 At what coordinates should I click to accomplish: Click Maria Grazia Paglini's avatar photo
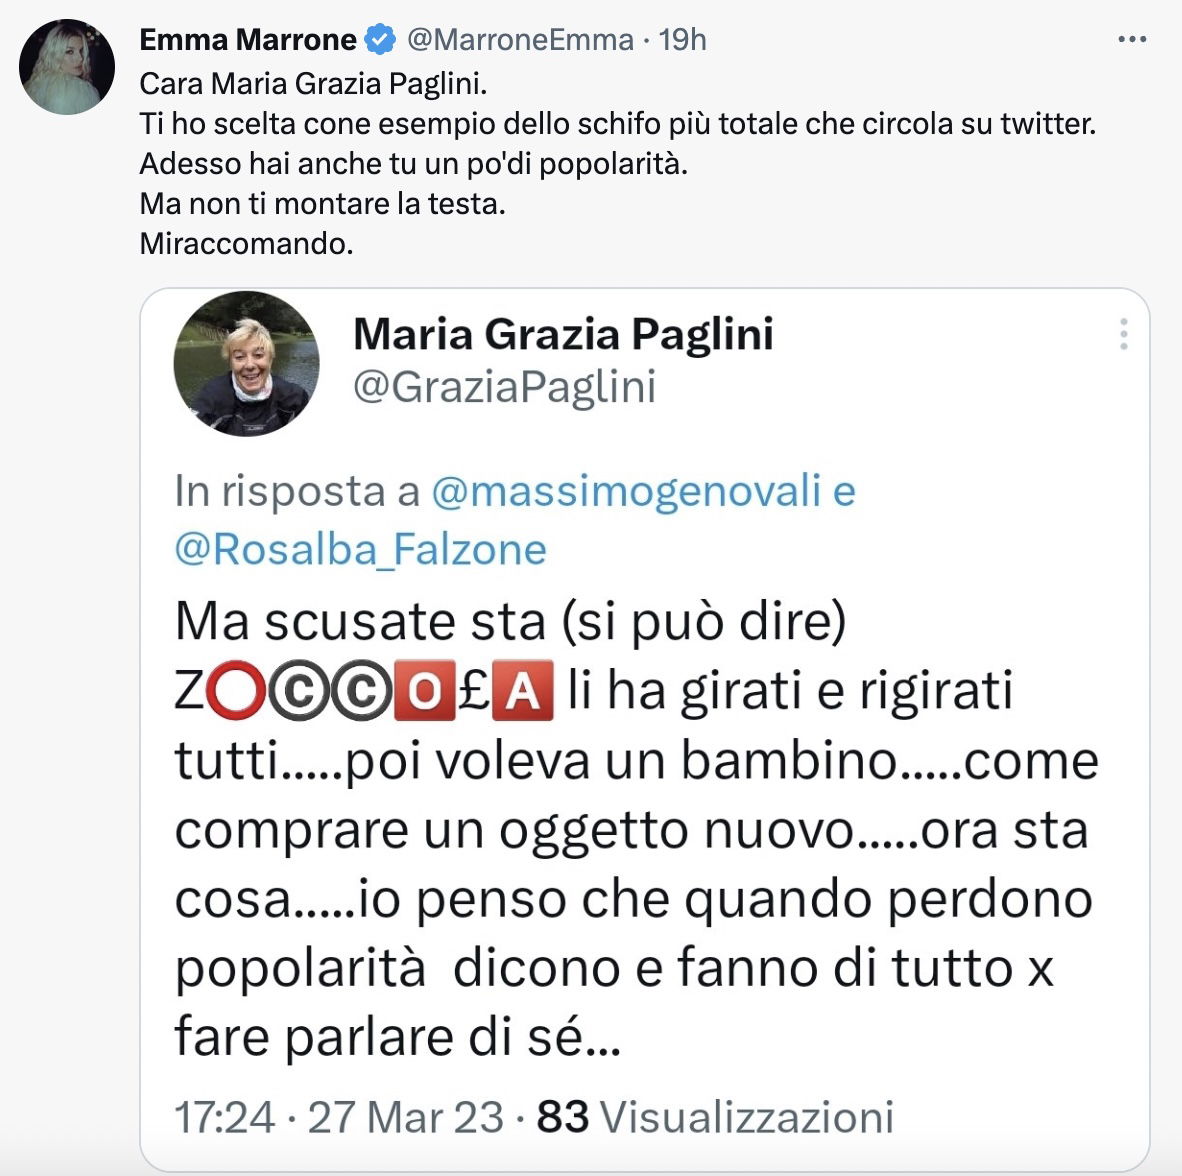[x=247, y=364]
